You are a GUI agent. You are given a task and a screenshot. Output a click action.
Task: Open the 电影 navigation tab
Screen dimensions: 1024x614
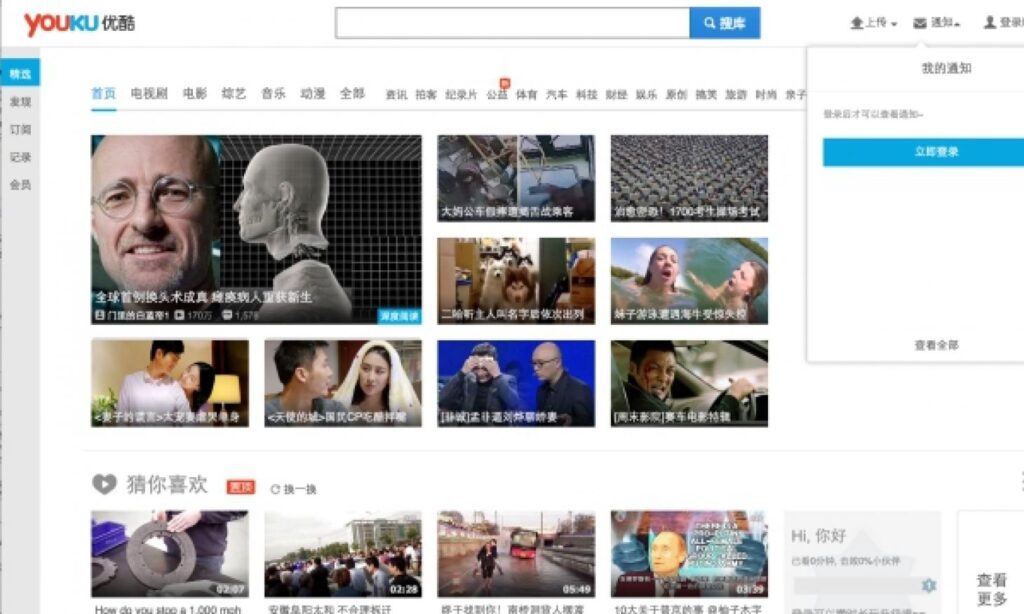[195, 93]
